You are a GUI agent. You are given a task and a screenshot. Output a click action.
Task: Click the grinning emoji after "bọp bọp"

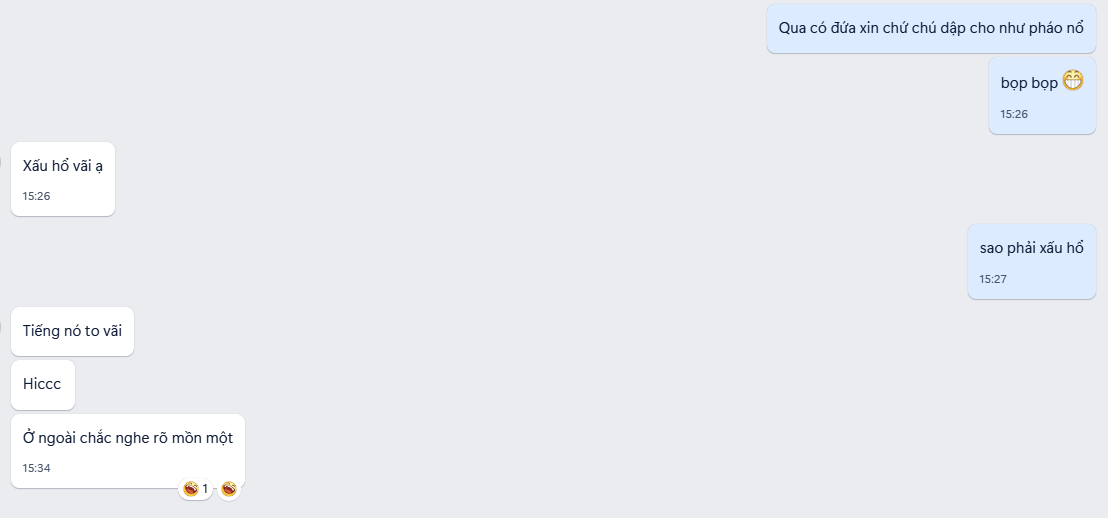click(x=1073, y=81)
